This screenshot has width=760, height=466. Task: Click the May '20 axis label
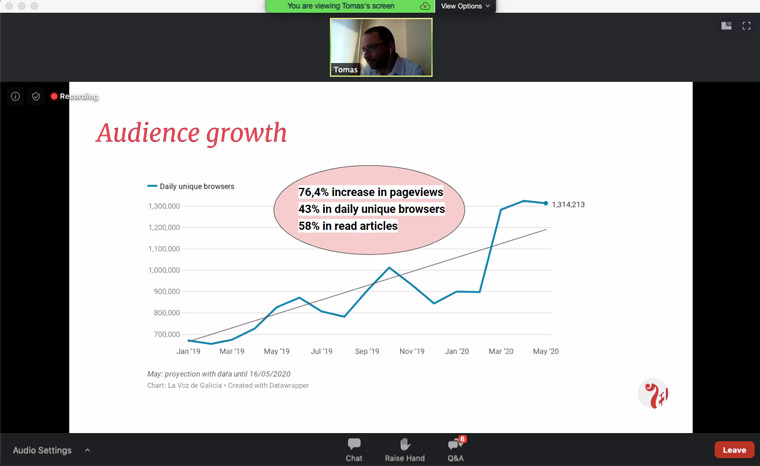coord(546,351)
